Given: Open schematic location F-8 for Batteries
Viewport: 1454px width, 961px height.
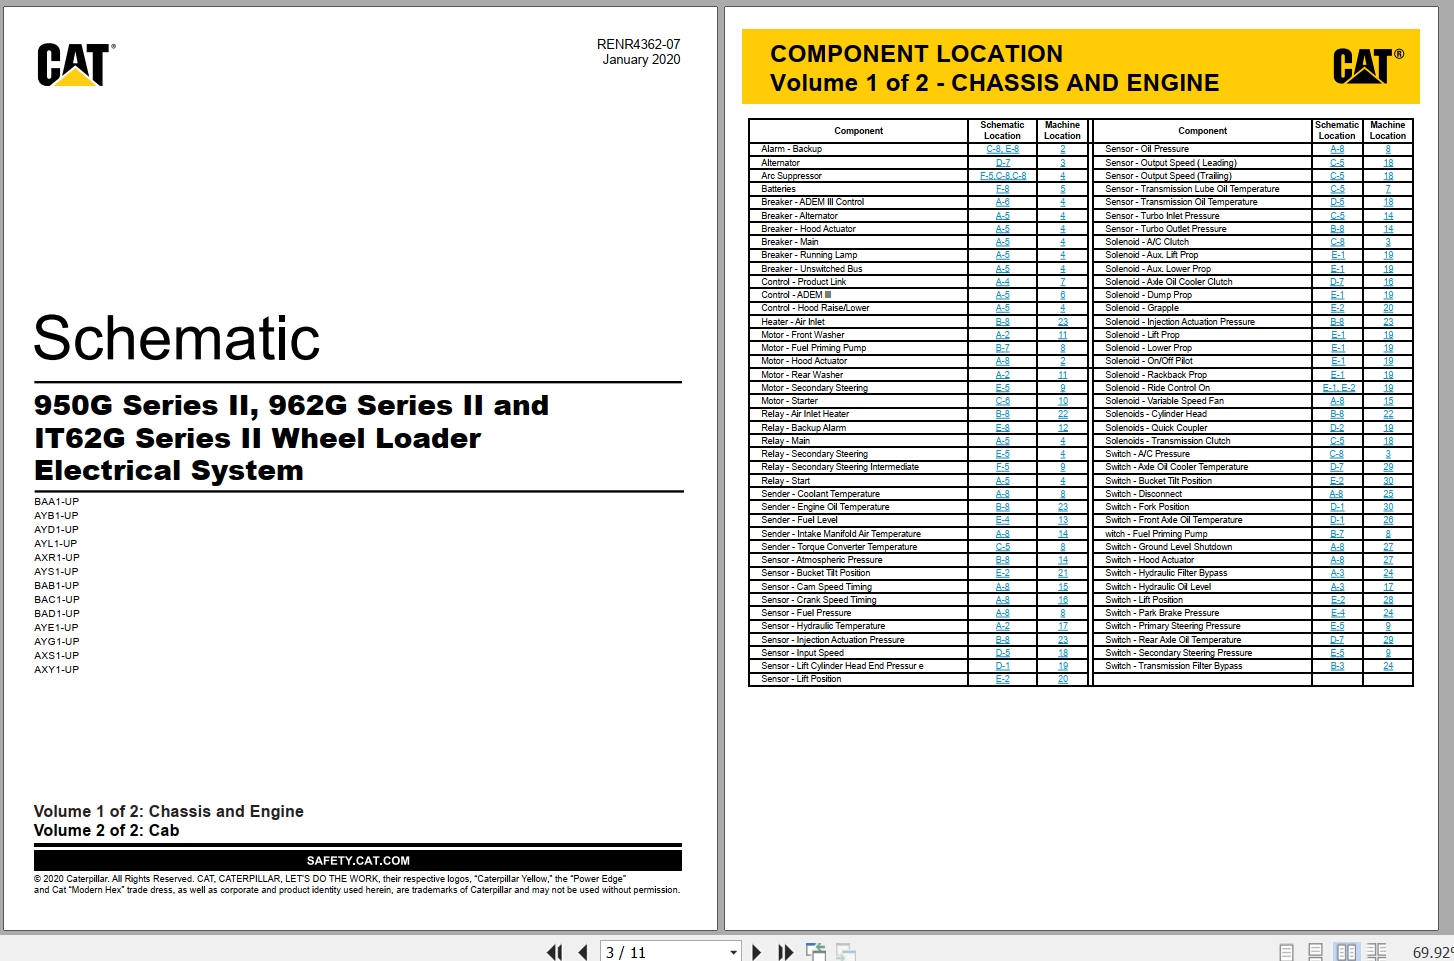Looking at the screenshot, I should tap(1002, 189).
